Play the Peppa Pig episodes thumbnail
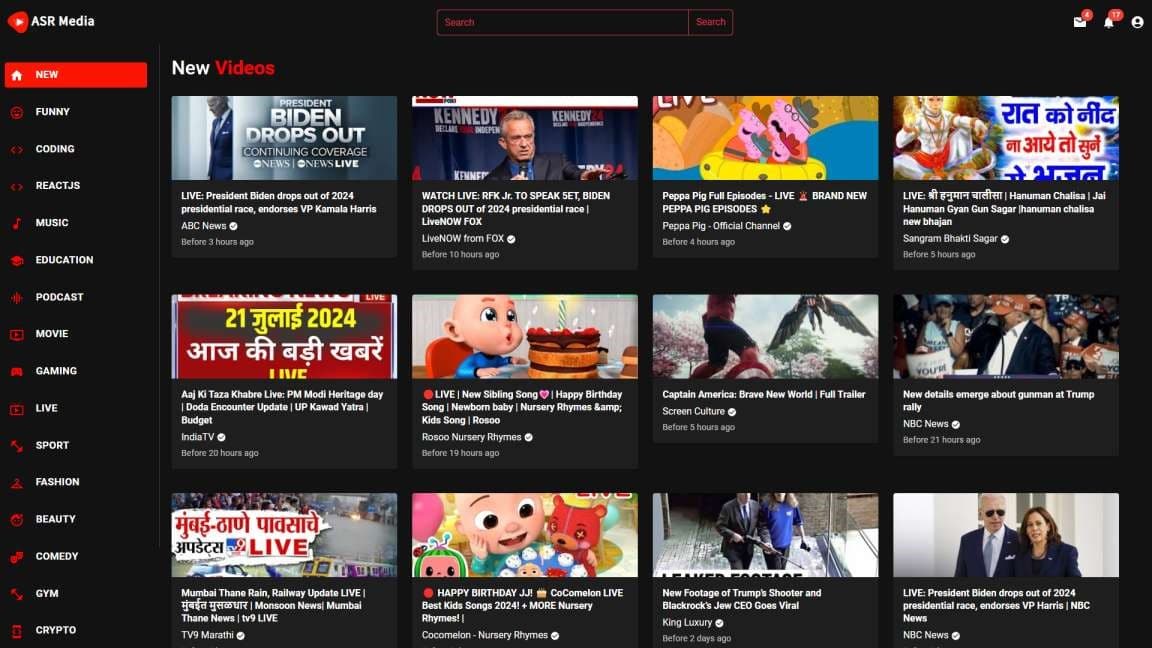 [x=765, y=138]
